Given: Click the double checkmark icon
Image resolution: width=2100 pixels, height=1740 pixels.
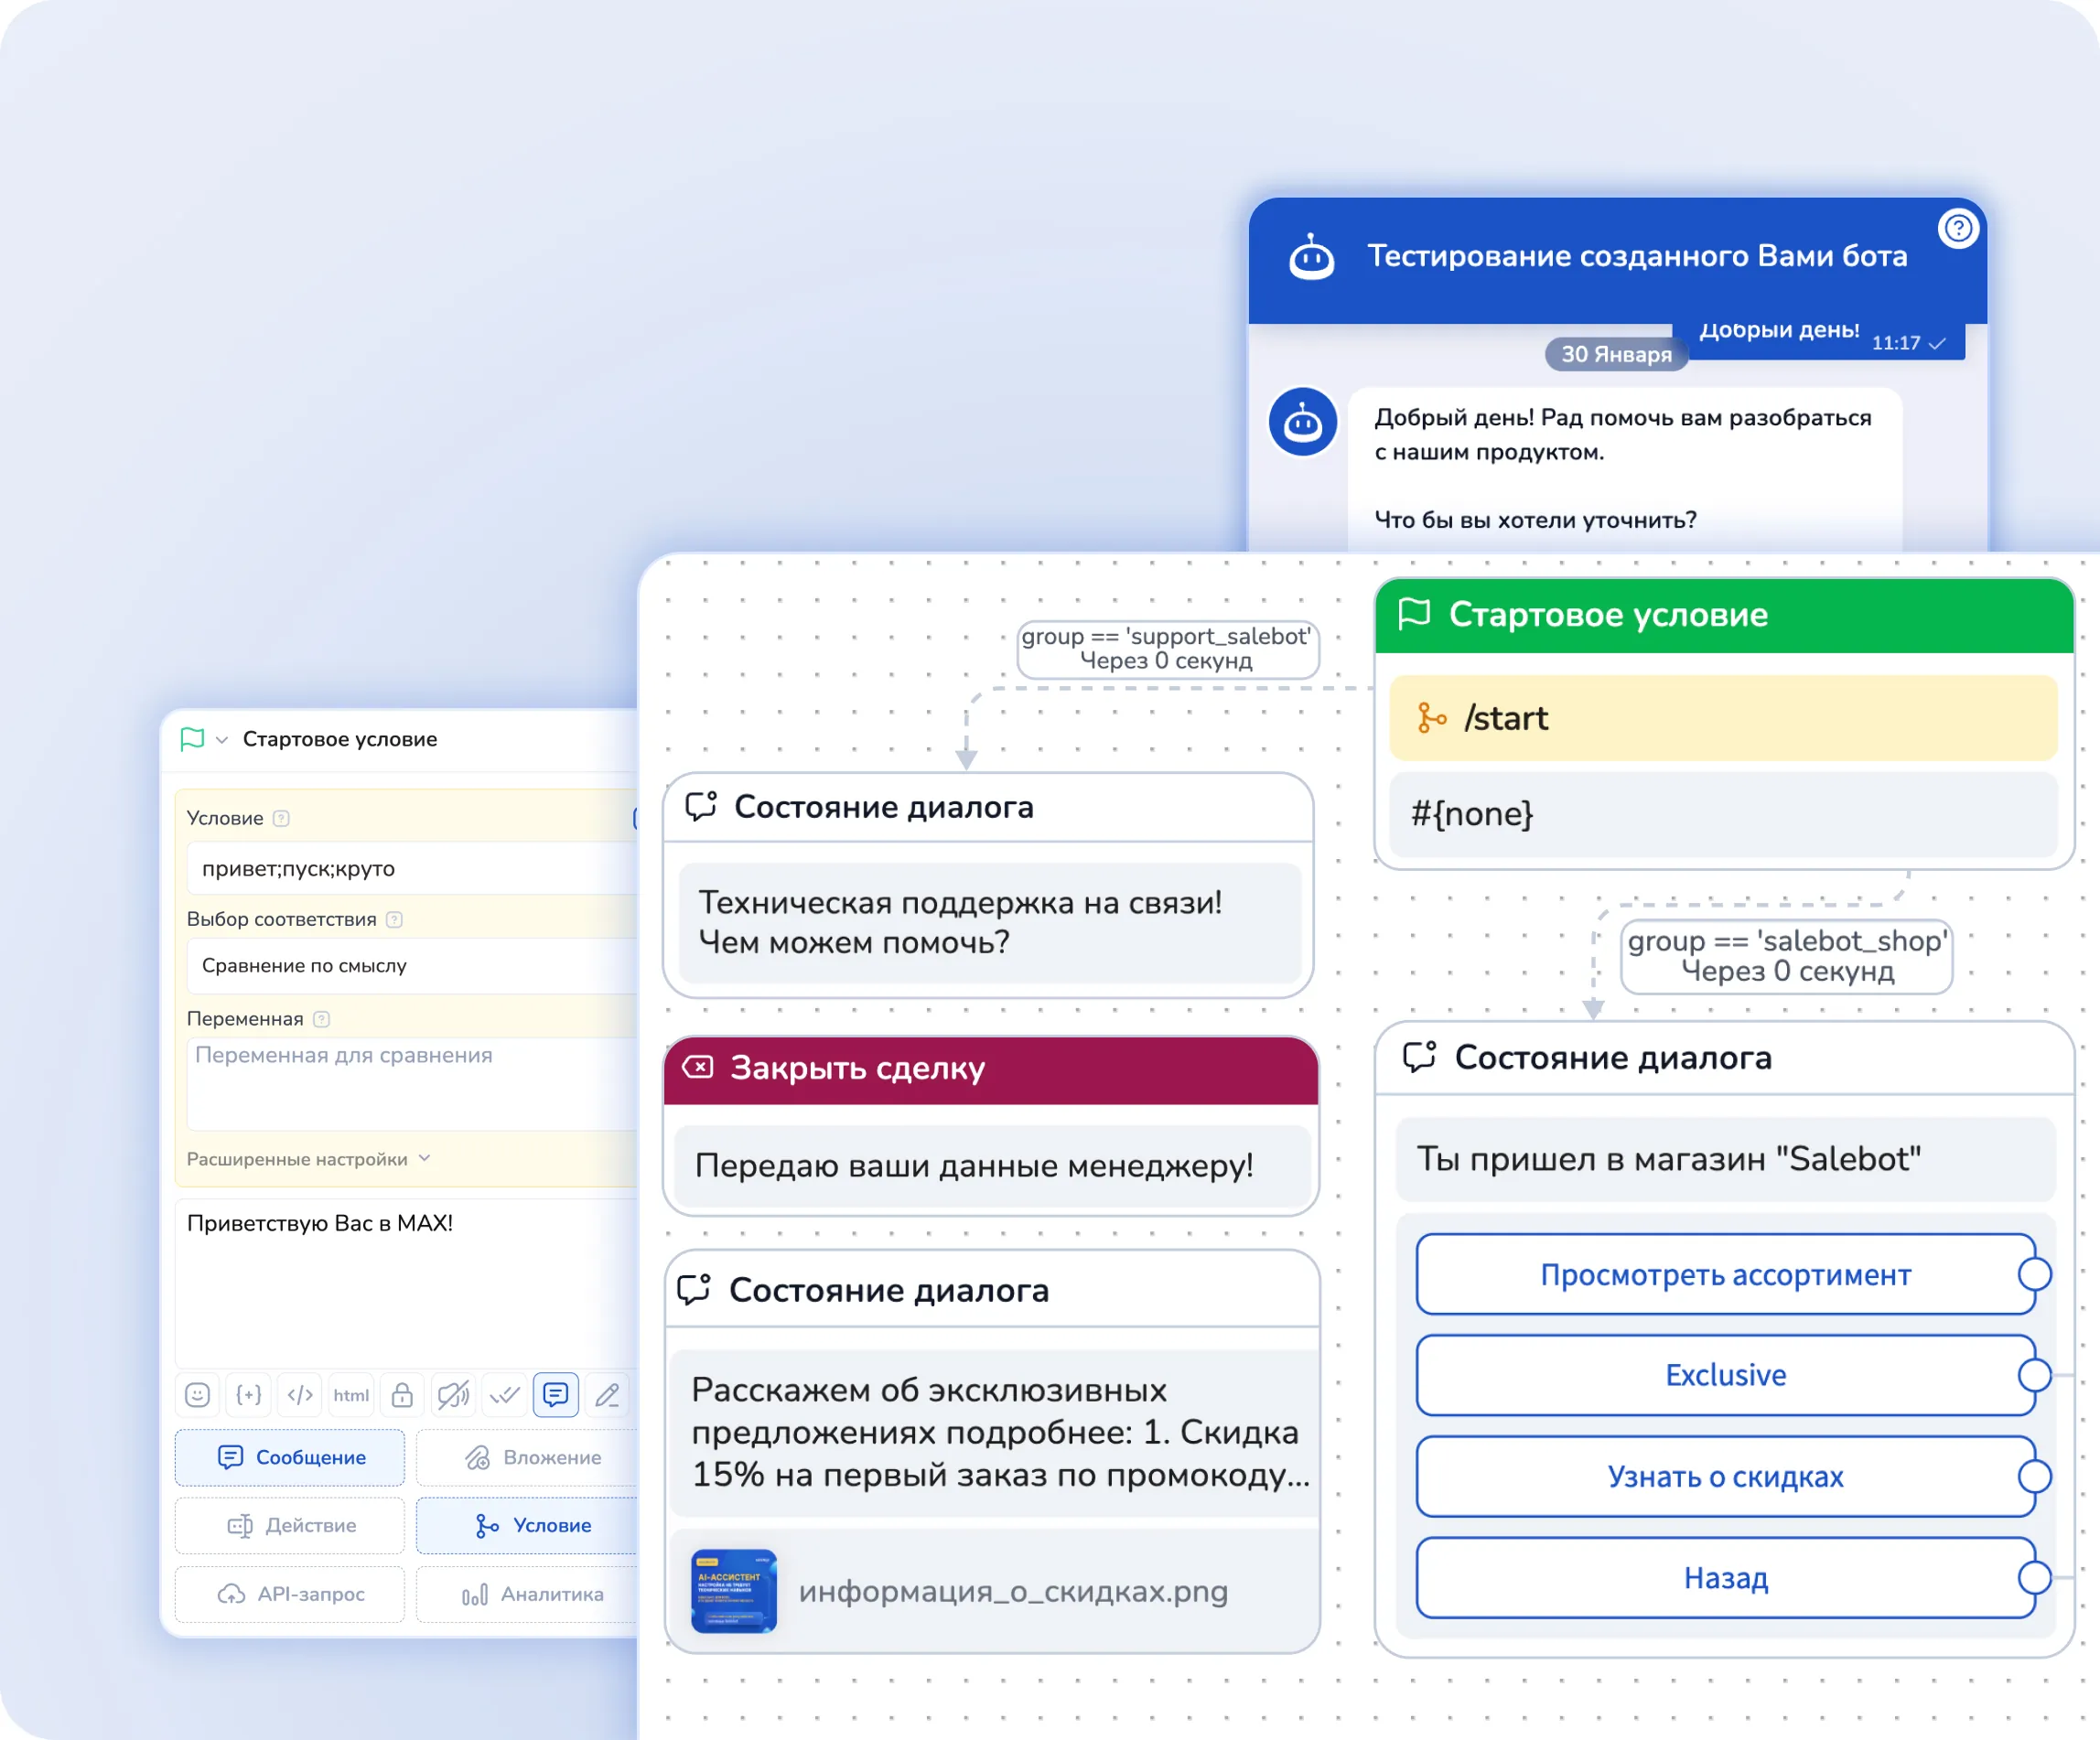Looking at the screenshot, I should [504, 1395].
